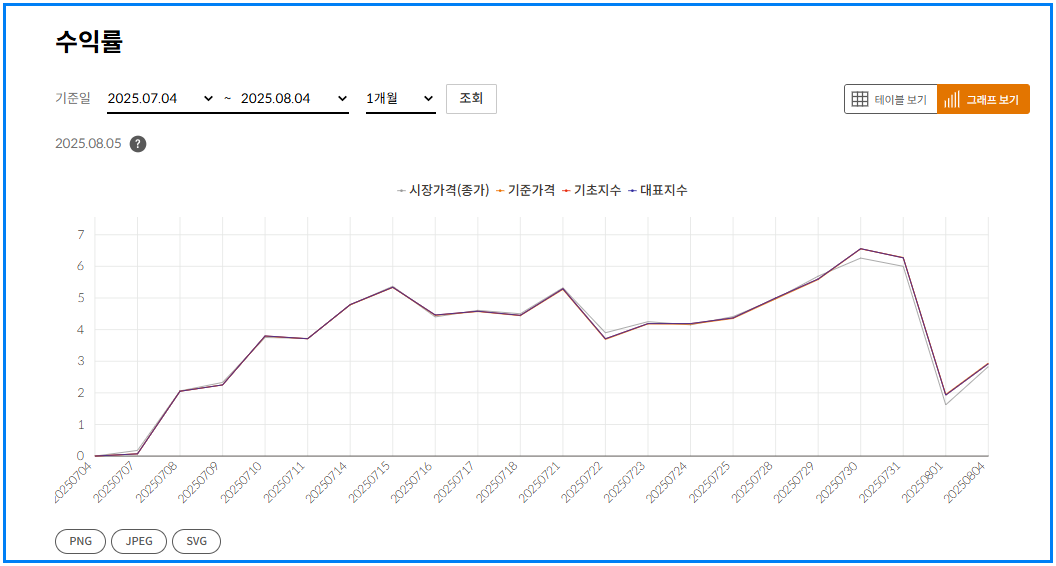Click the help question mark icon
The image size is (1056, 566).
click(x=138, y=144)
